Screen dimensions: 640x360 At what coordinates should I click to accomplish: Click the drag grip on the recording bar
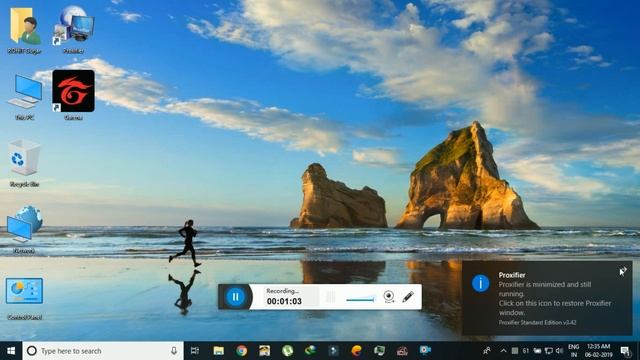pos(331,297)
